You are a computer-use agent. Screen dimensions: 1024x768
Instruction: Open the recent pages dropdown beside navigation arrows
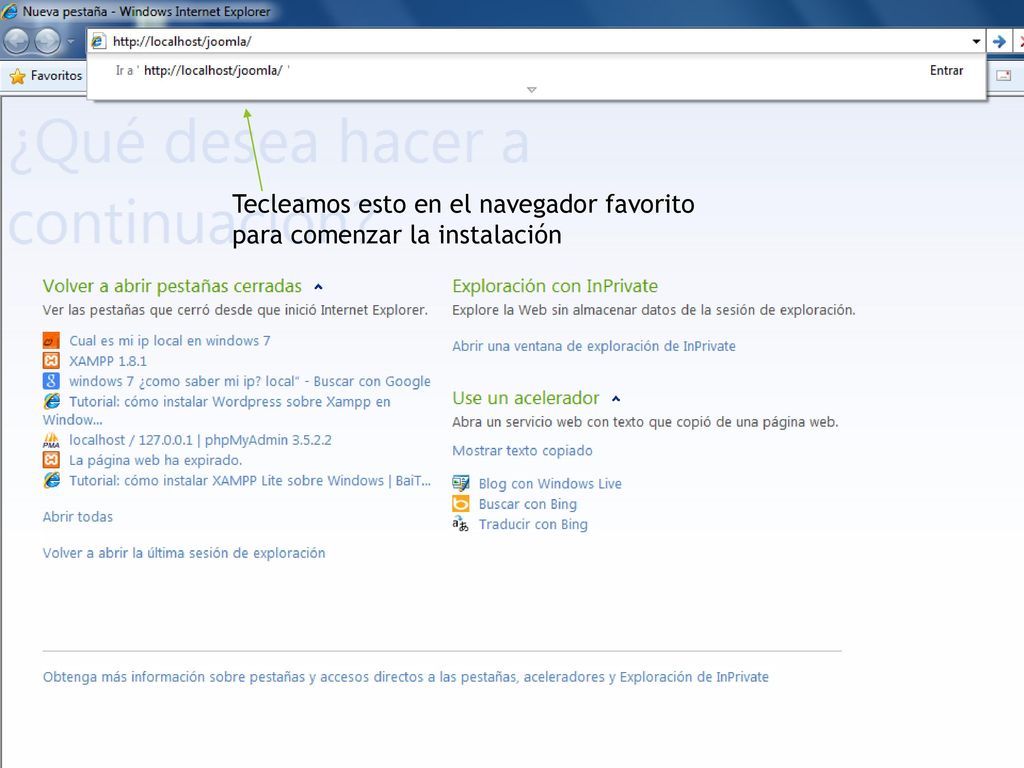71,42
